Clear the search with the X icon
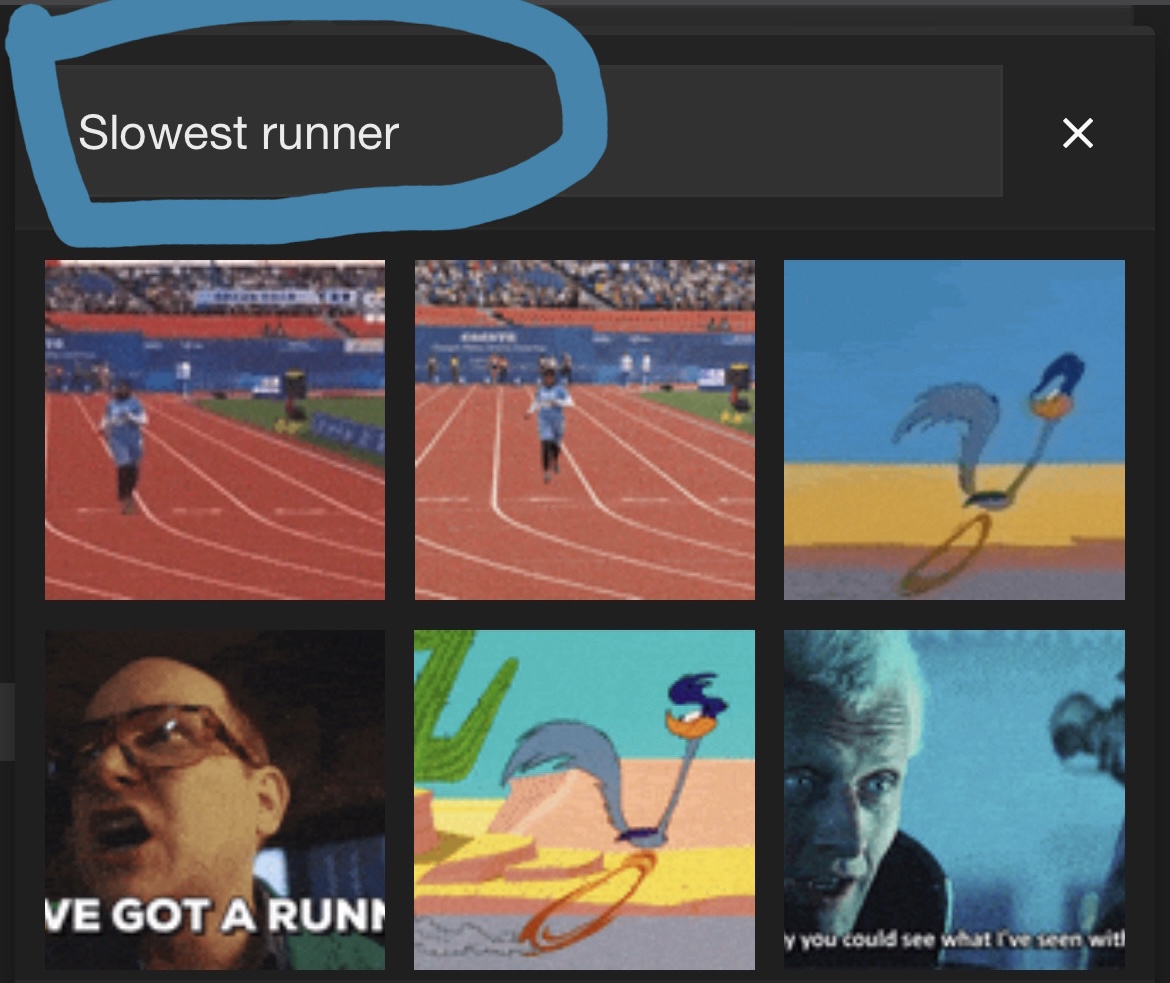Viewport: 1170px width, 983px height. coord(1077,134)
